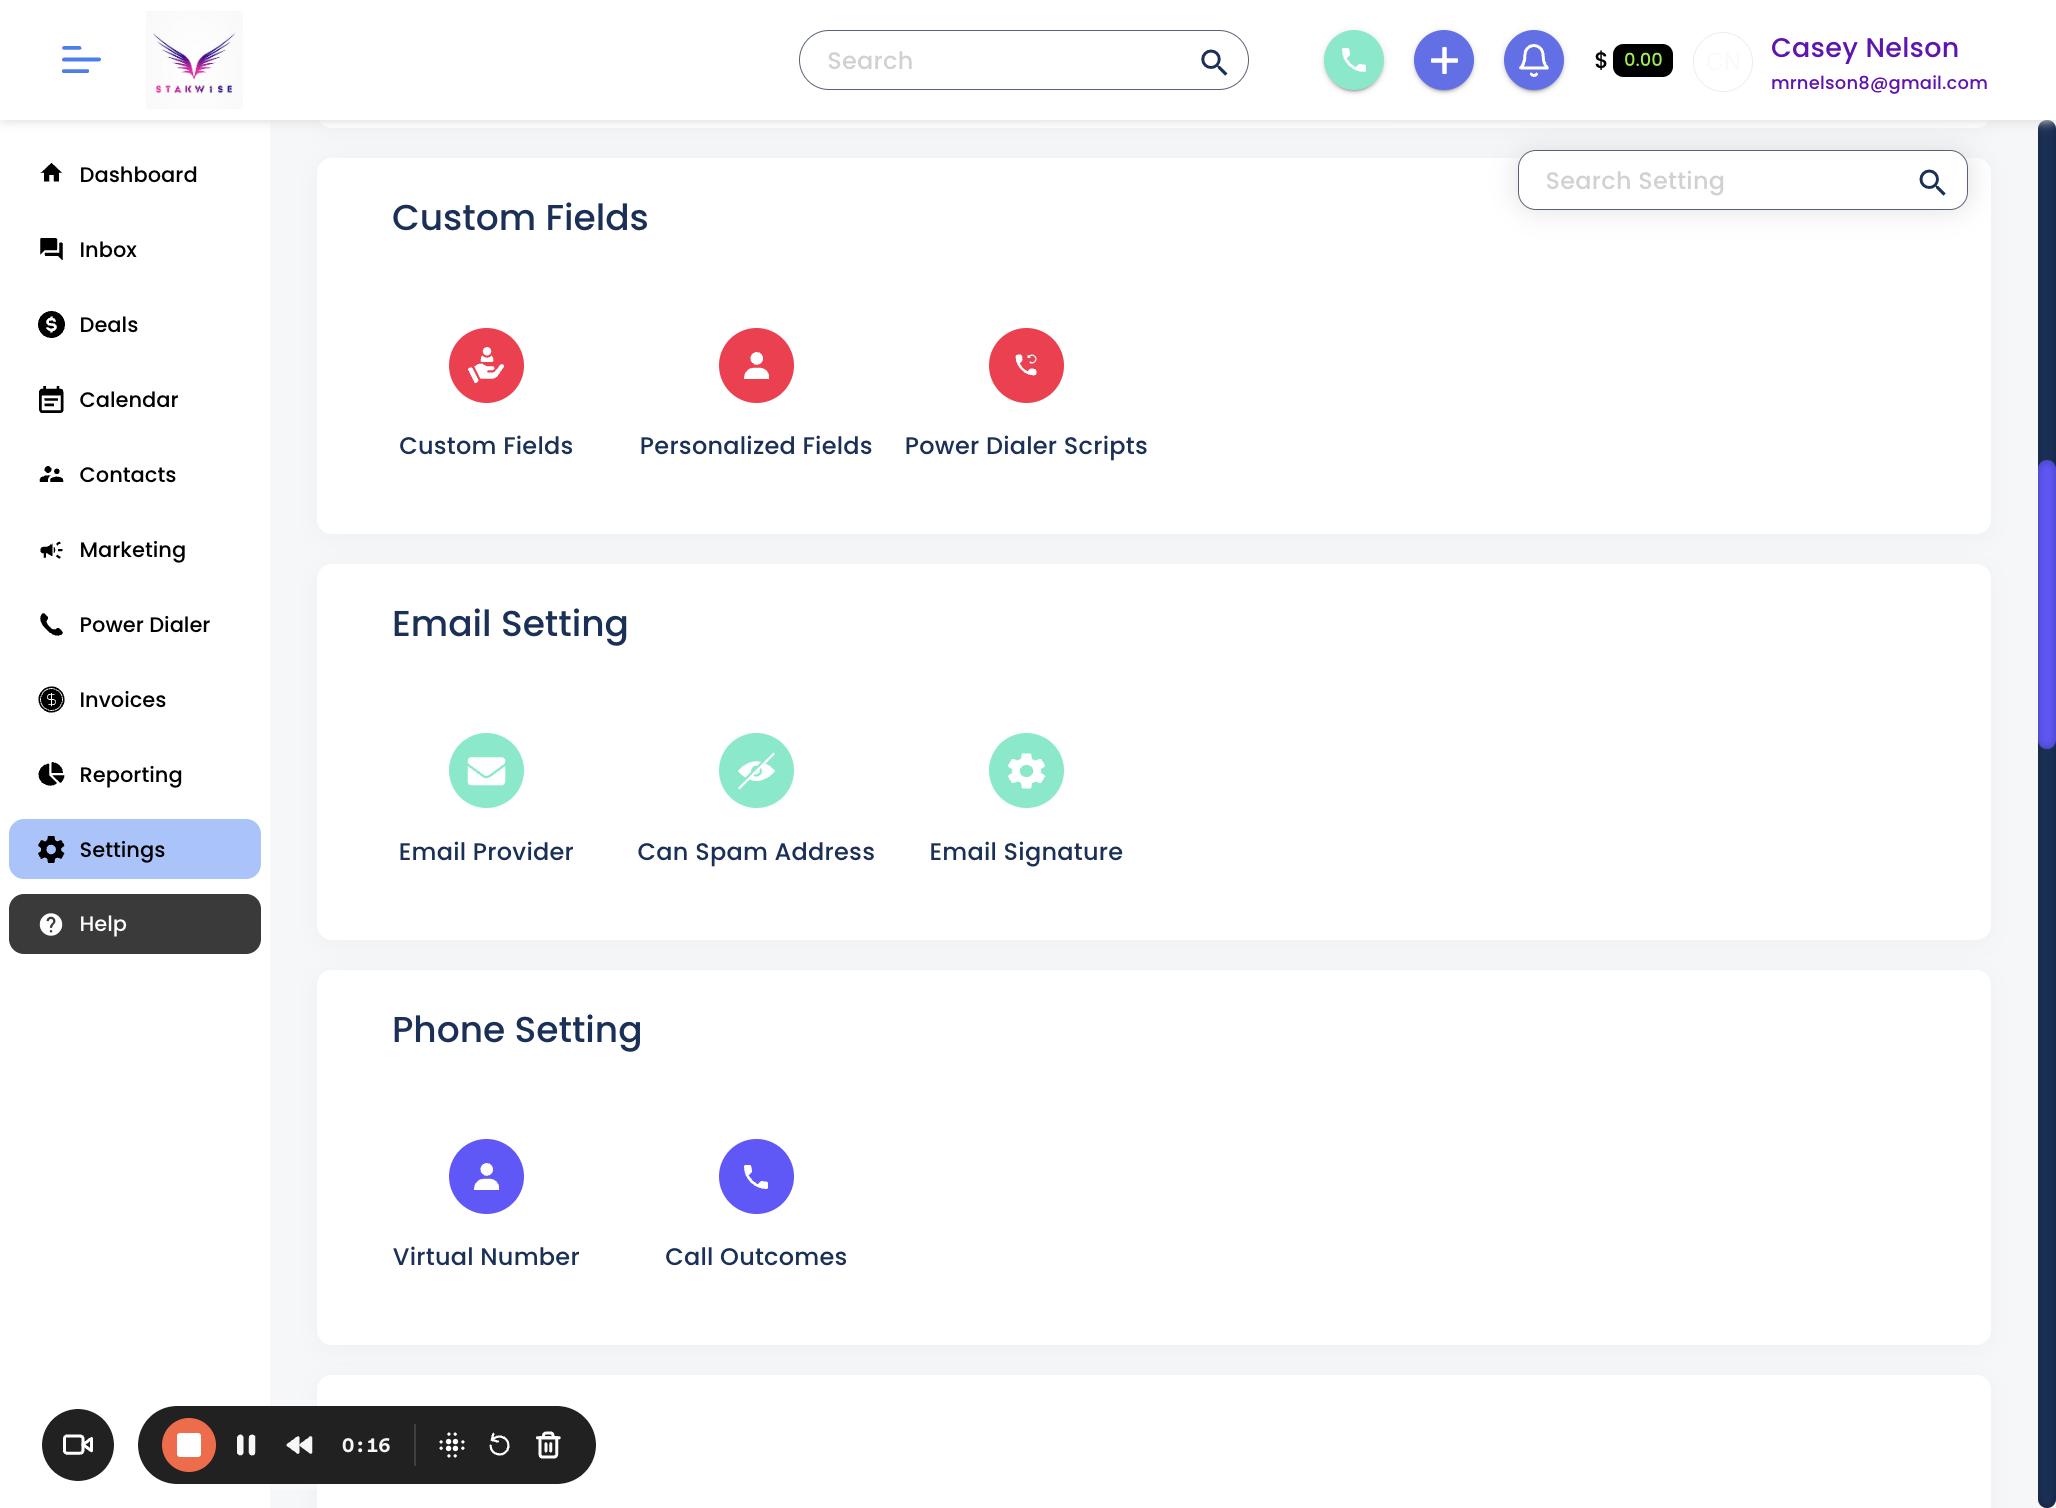Click the Email Setting section heading
Viewport: 2056px width, 1508px height.
(510, 624)
